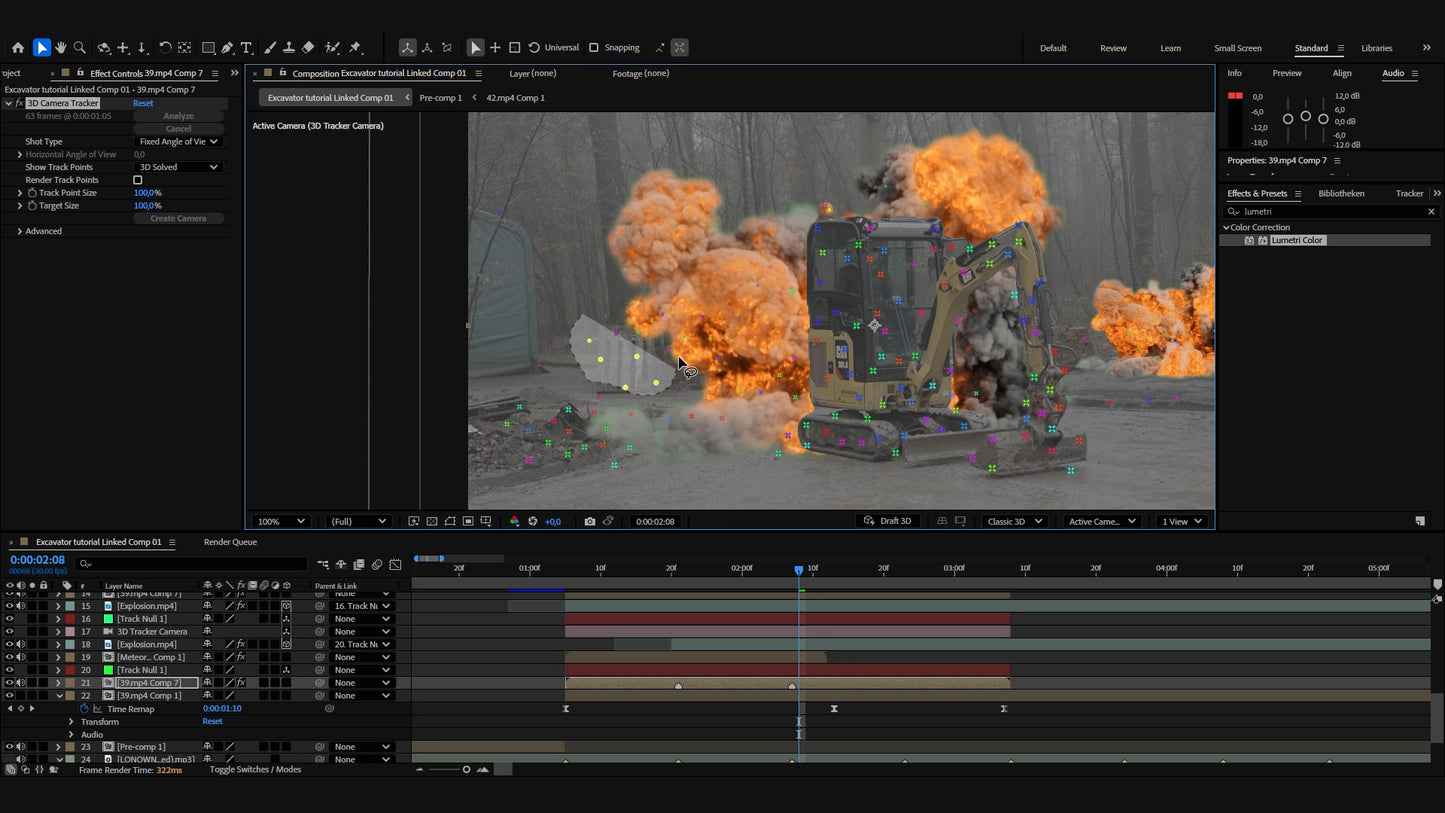Select the Rectangle shape tool

point(208,48)
